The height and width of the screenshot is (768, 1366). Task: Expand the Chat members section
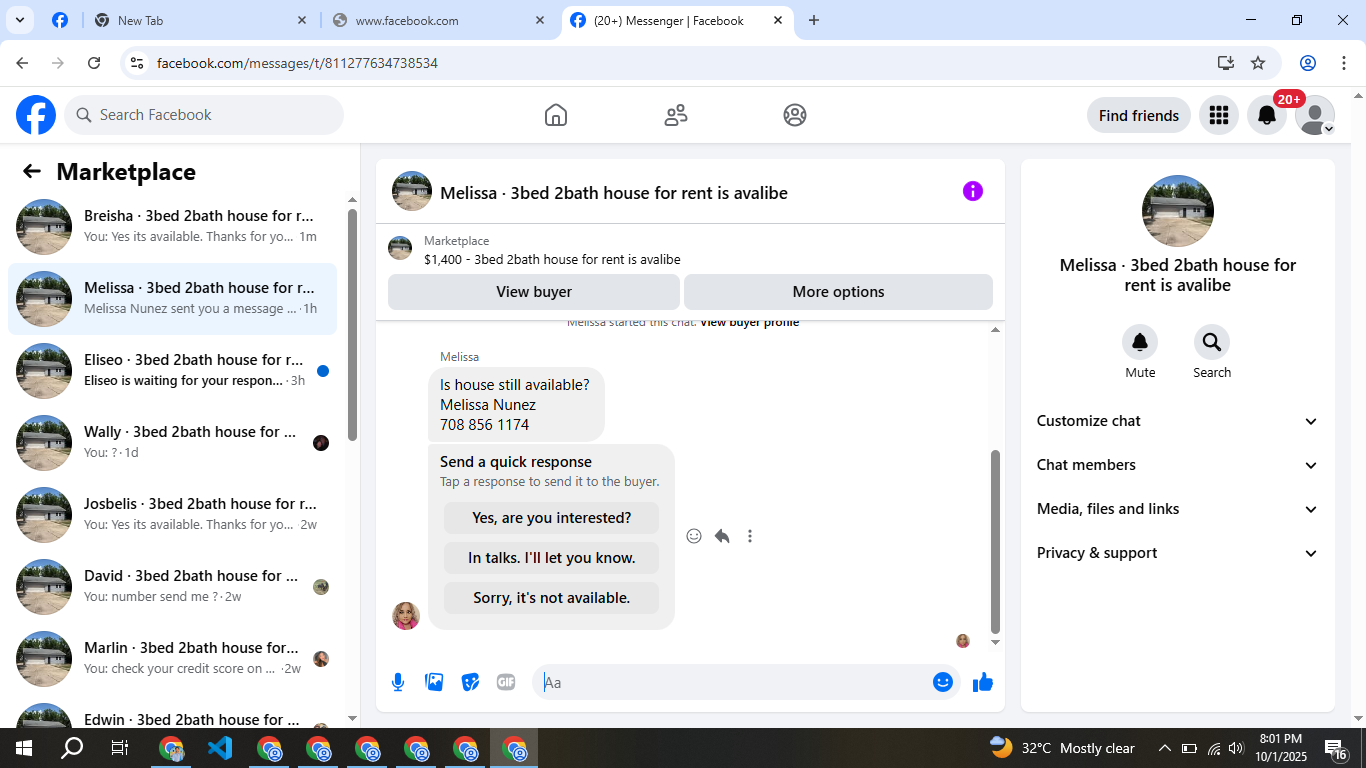[x=1177, y=465]
